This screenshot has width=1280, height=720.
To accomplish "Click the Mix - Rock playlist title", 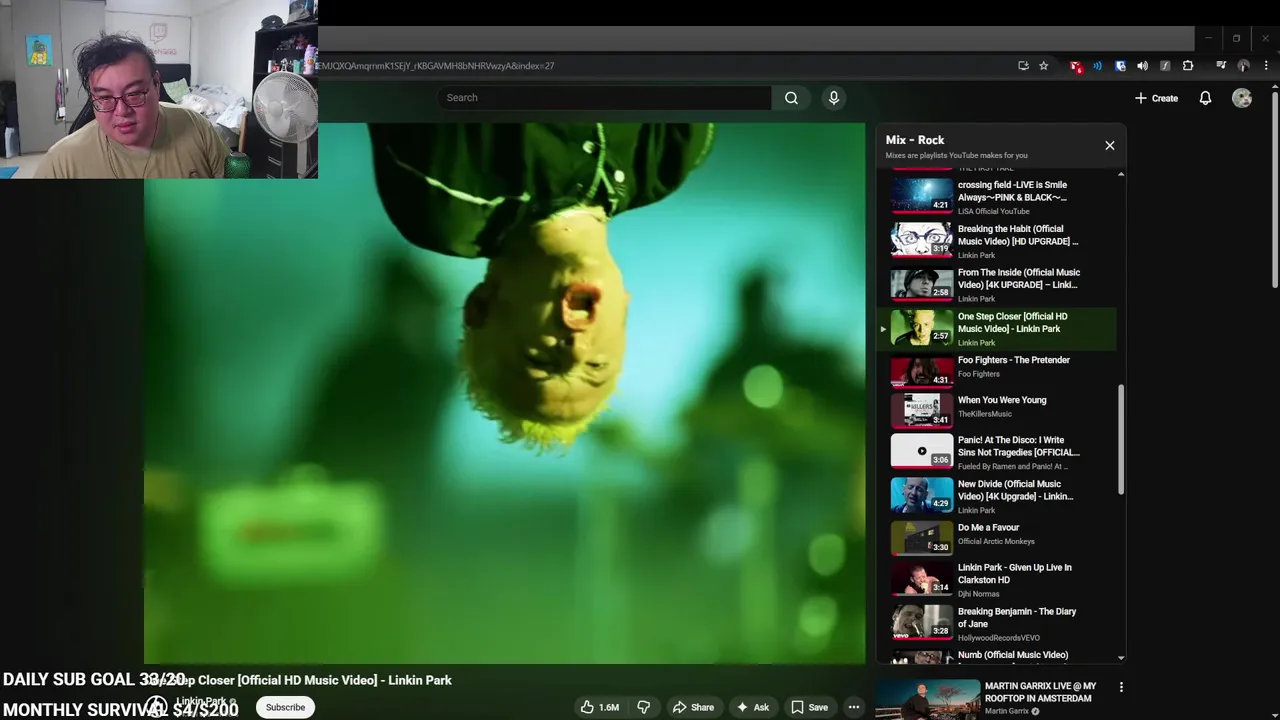I will tap(915, 140).
